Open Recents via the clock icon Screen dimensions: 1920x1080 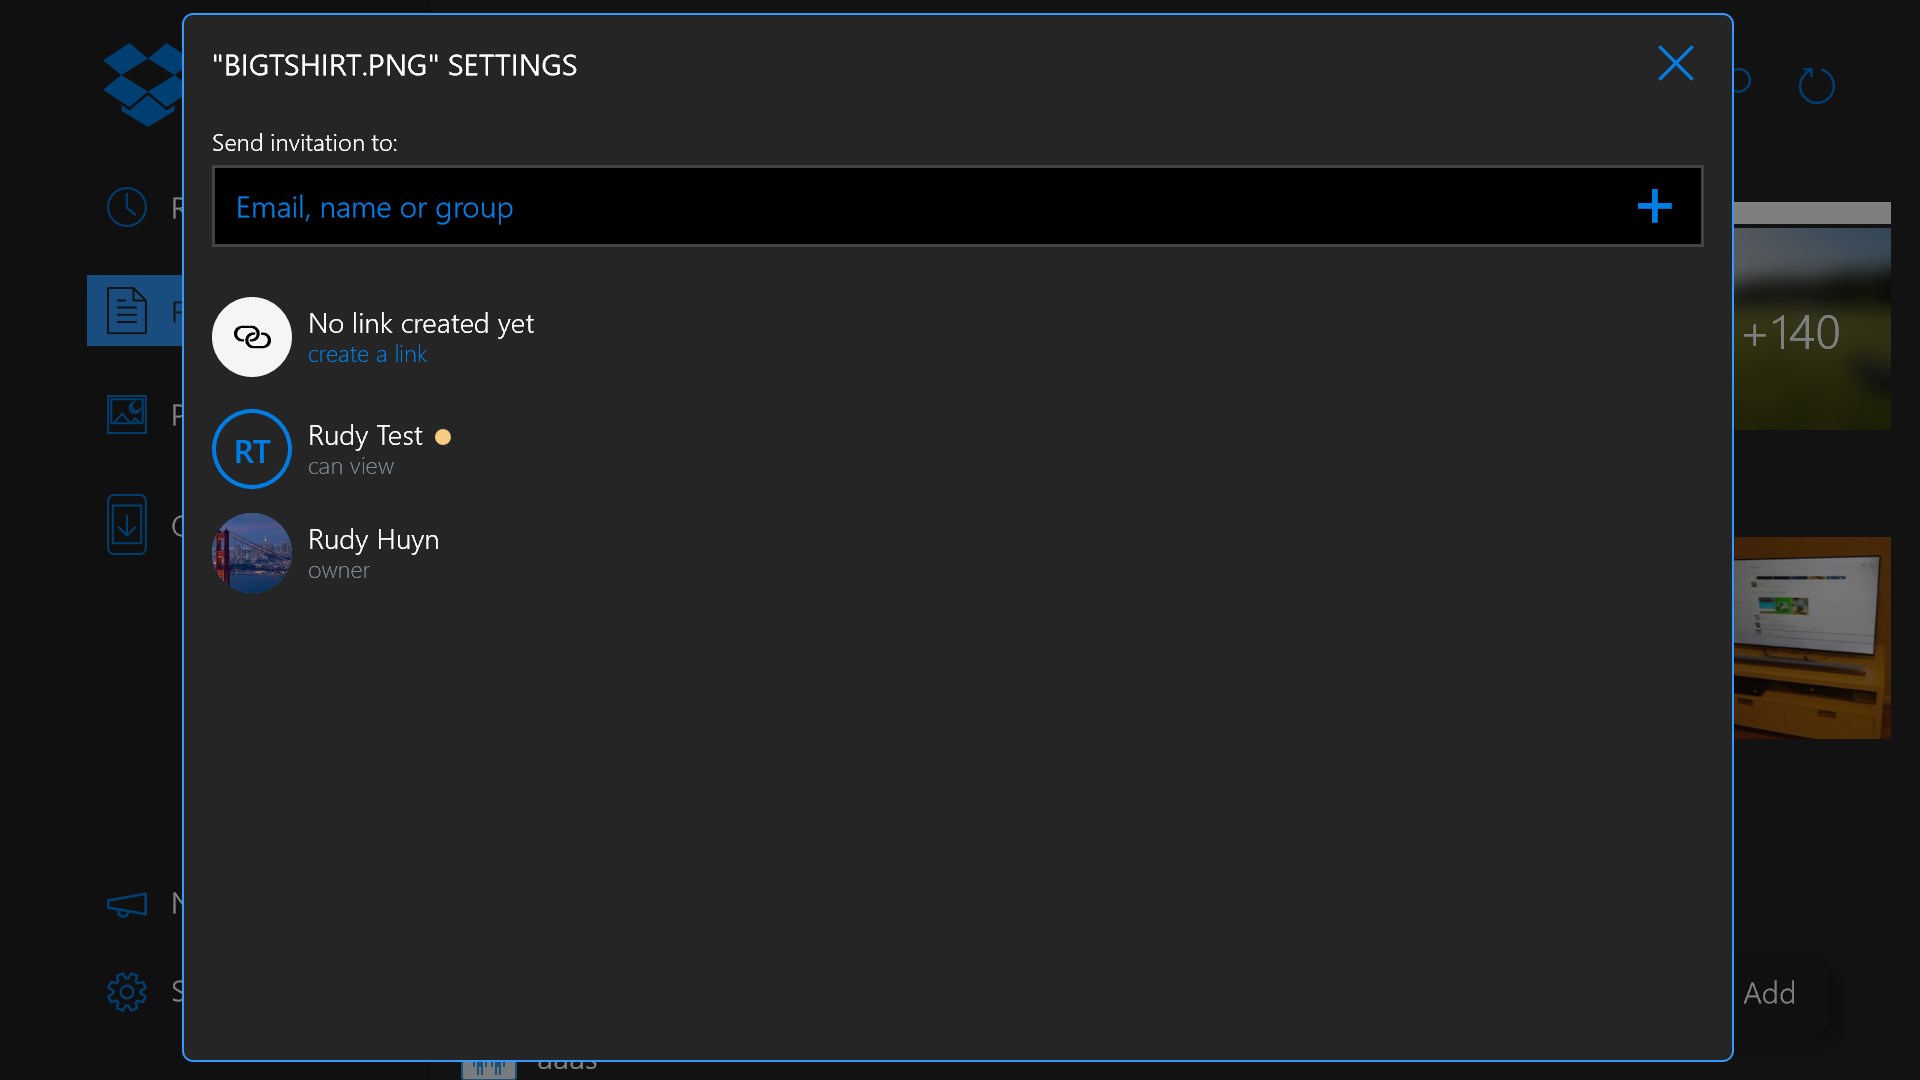(127, 207)
